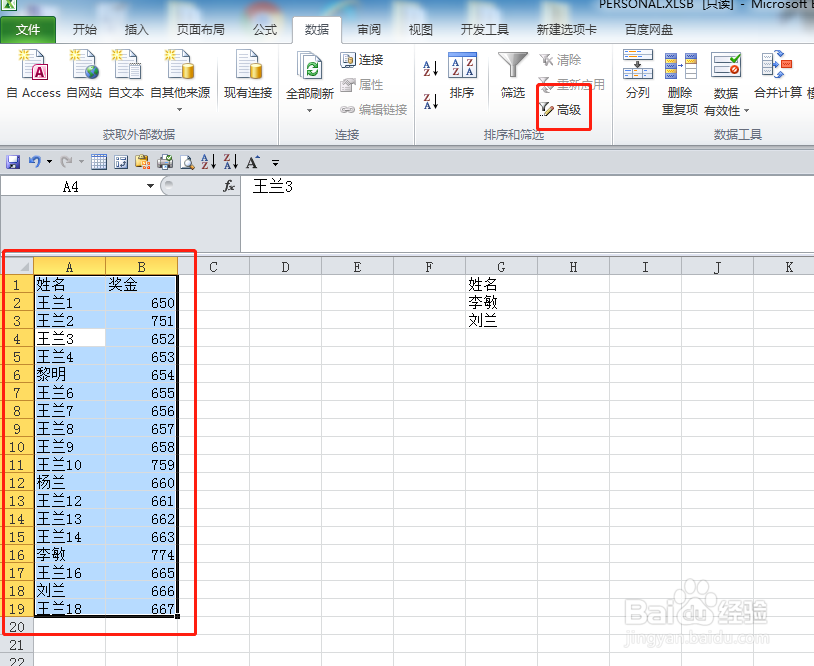Increase font size with A icon
814x666 pixels.
253,162
